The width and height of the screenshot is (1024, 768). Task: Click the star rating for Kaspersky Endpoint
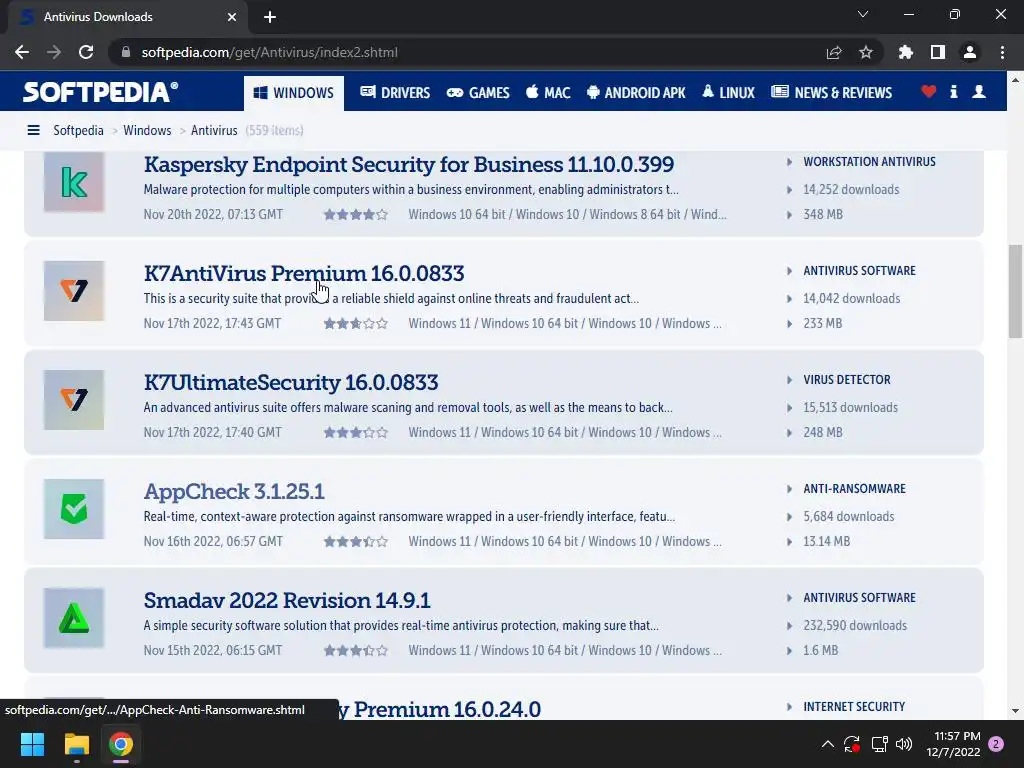pos(356,214)
